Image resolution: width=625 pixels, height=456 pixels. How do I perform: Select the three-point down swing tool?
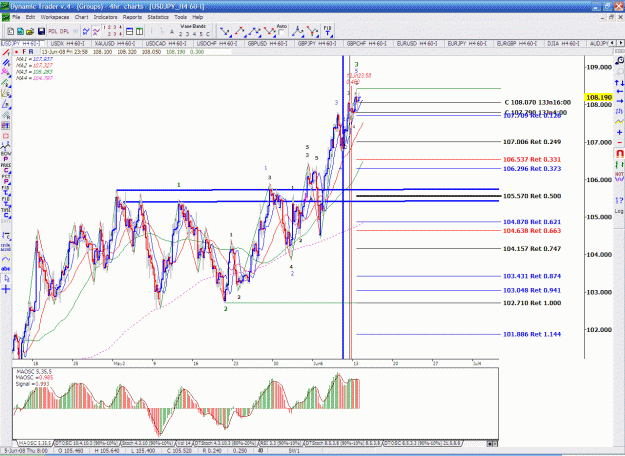click(x=269, y=31)
